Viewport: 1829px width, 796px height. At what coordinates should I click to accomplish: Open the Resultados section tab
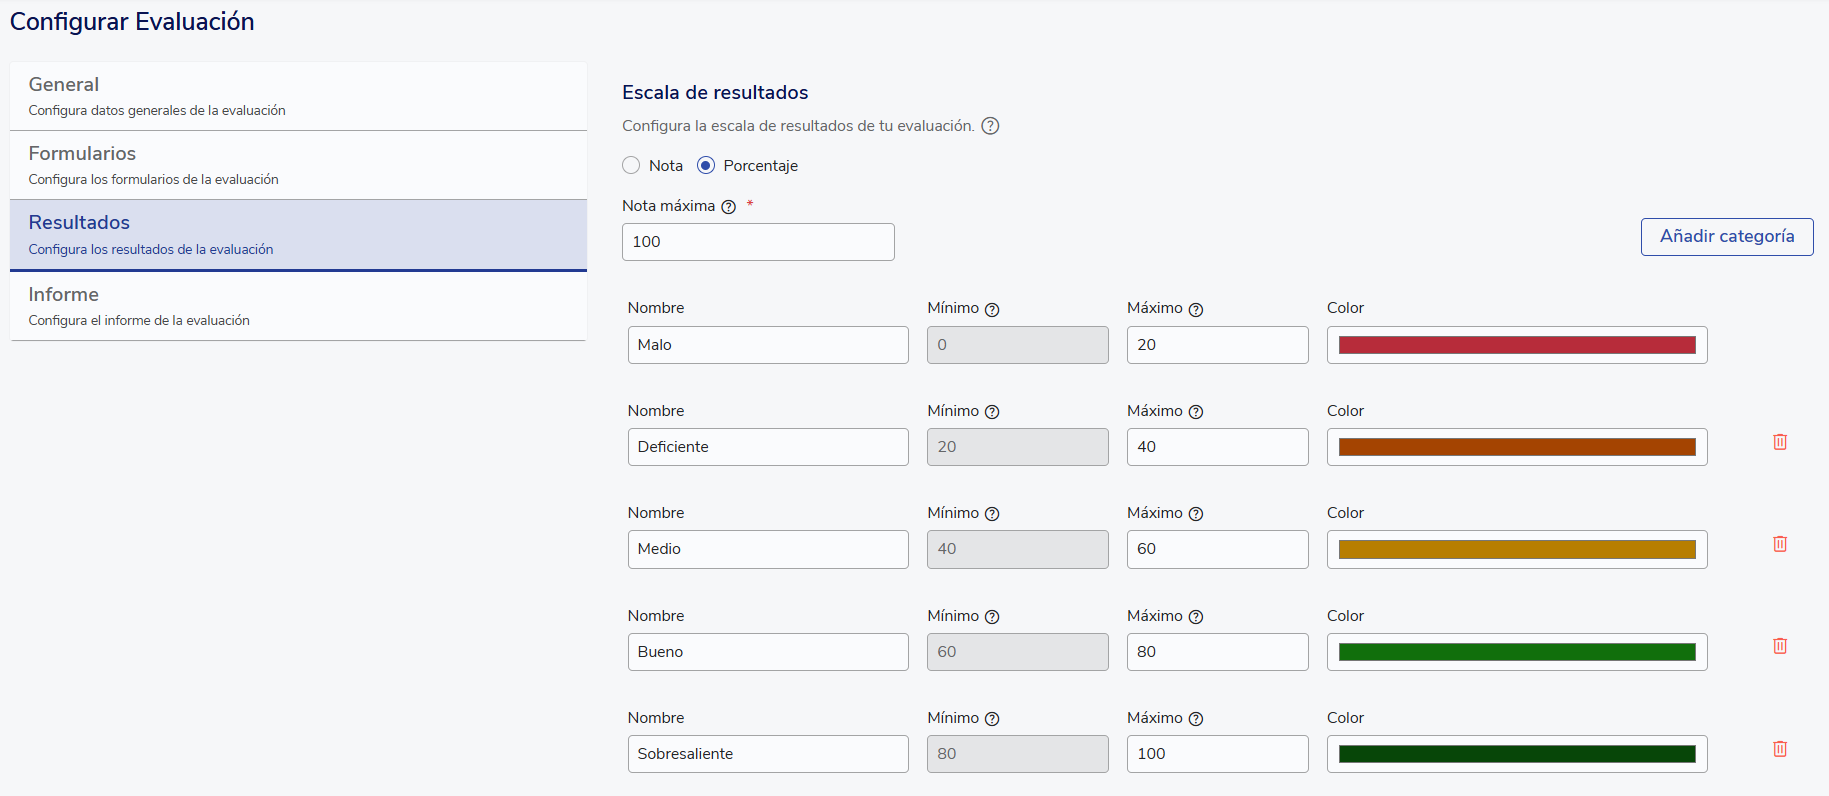pyautogui.click(x=298, y=235)
